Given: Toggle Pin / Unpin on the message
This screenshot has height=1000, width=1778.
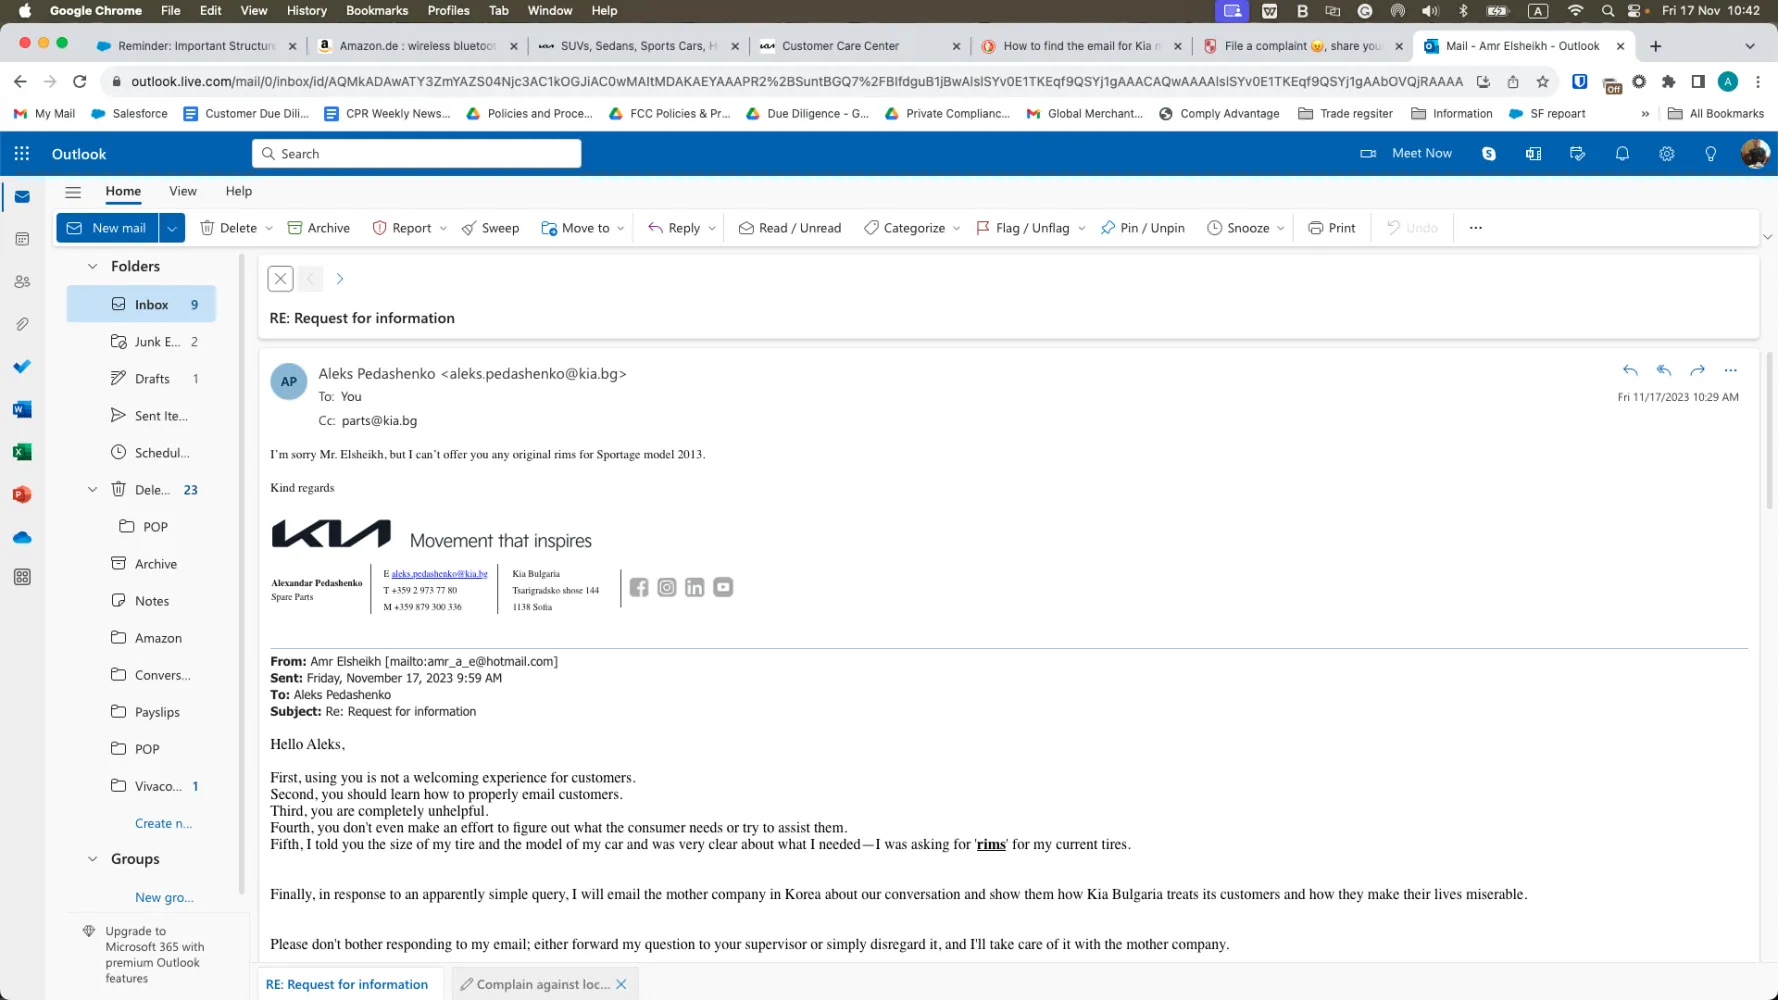Looking at the screenshot, I should point(1142,228).
